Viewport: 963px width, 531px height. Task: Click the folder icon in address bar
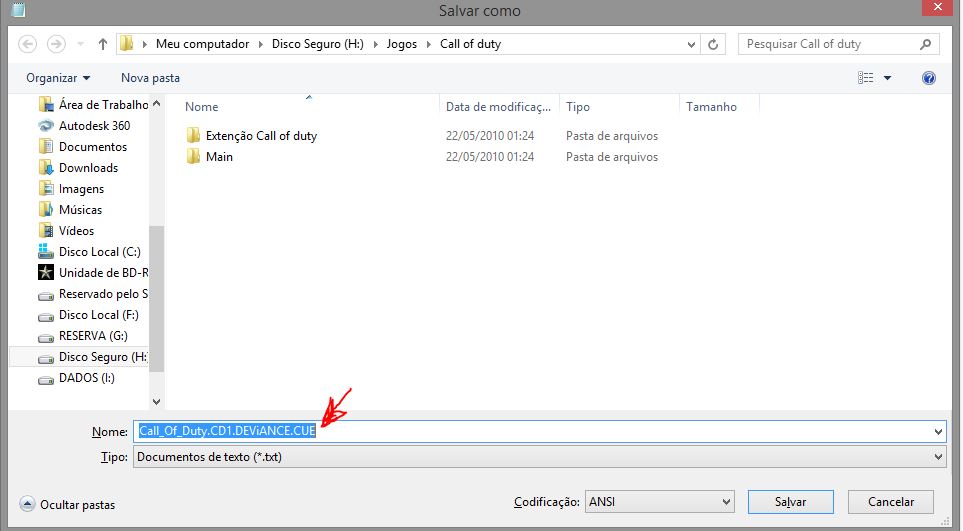(x=127, y=44)
